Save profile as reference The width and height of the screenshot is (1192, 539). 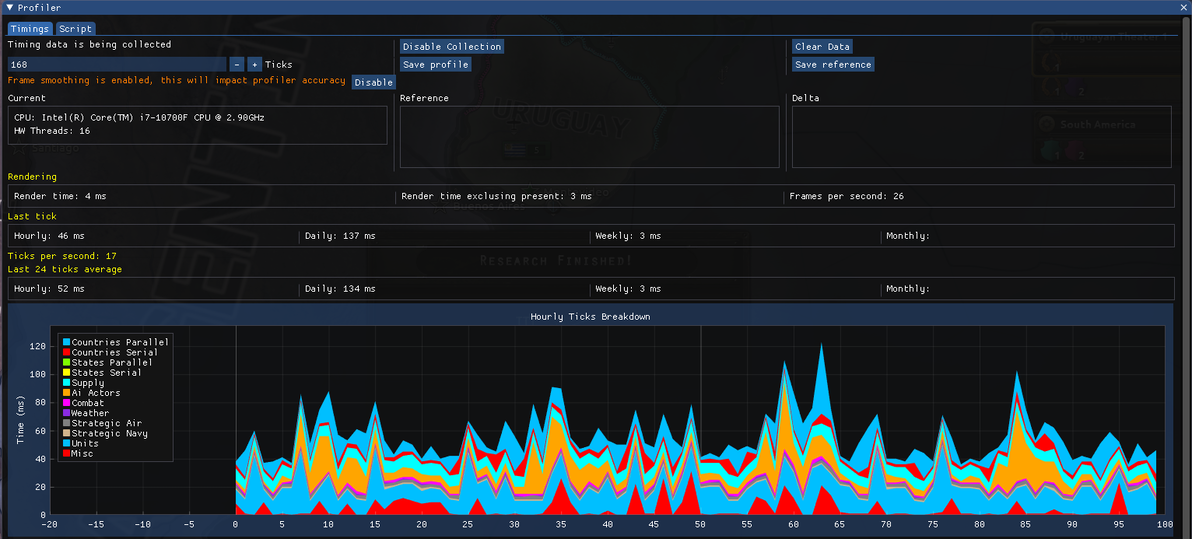click(x=833, y=65)
